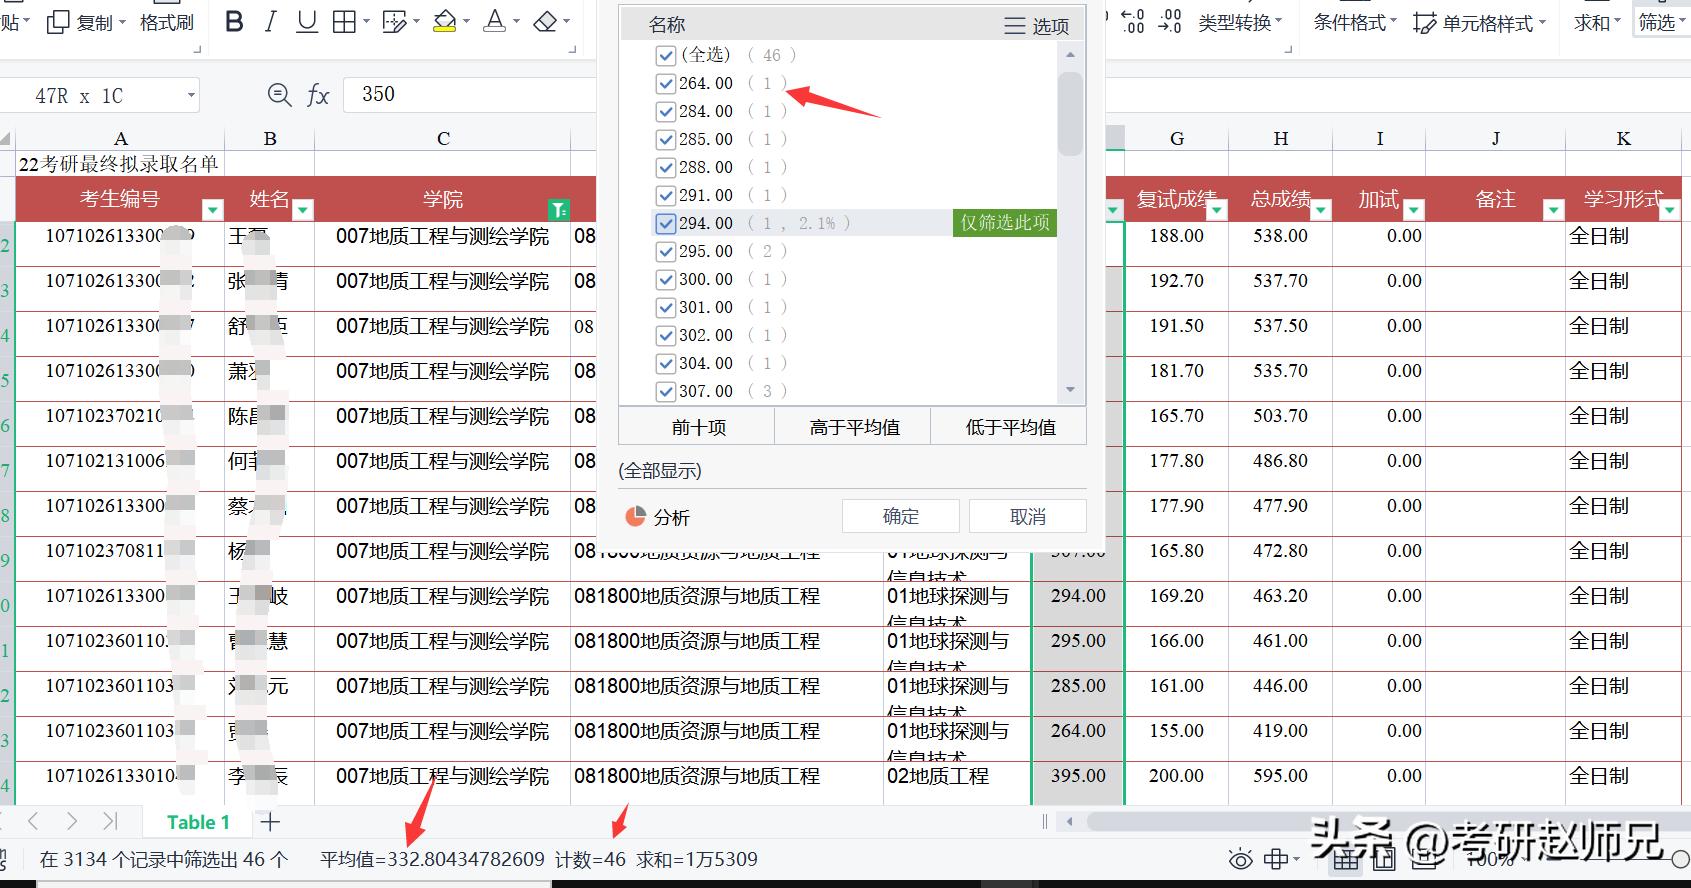
Task: Toggle italic formatting
Action: point(270,22)
